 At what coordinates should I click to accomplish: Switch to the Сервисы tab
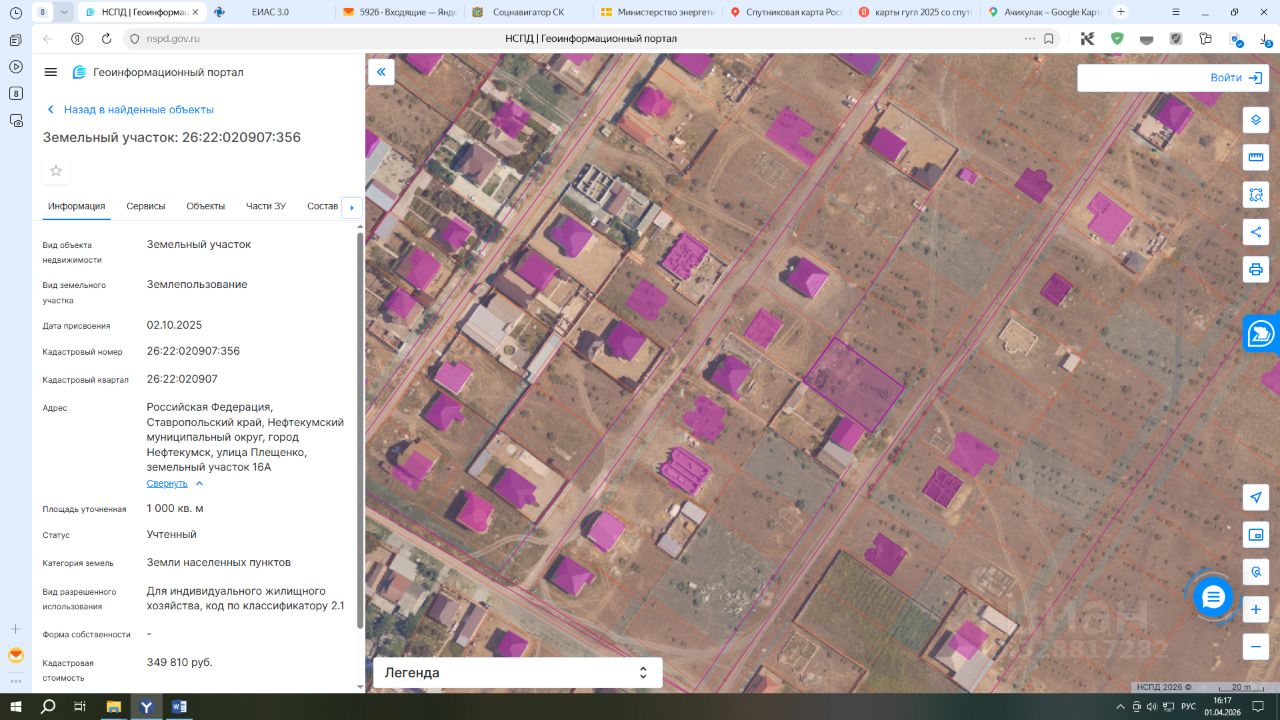coord(146,206)
